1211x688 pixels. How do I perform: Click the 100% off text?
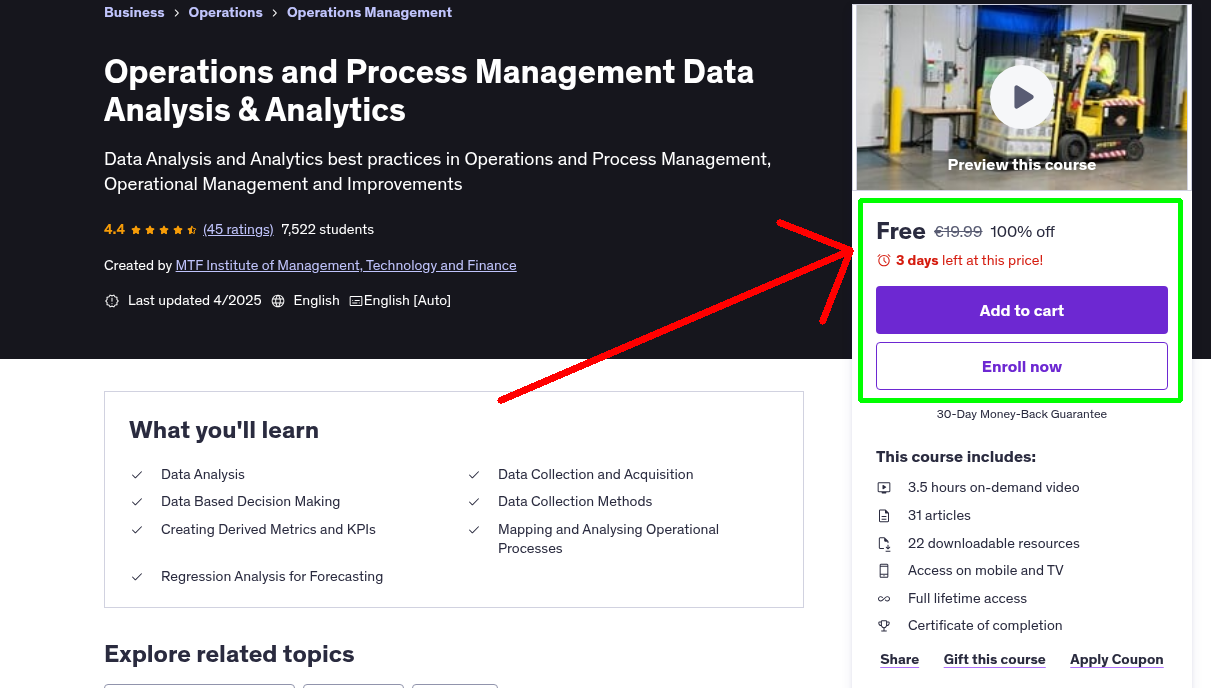tap(1023, 232)
